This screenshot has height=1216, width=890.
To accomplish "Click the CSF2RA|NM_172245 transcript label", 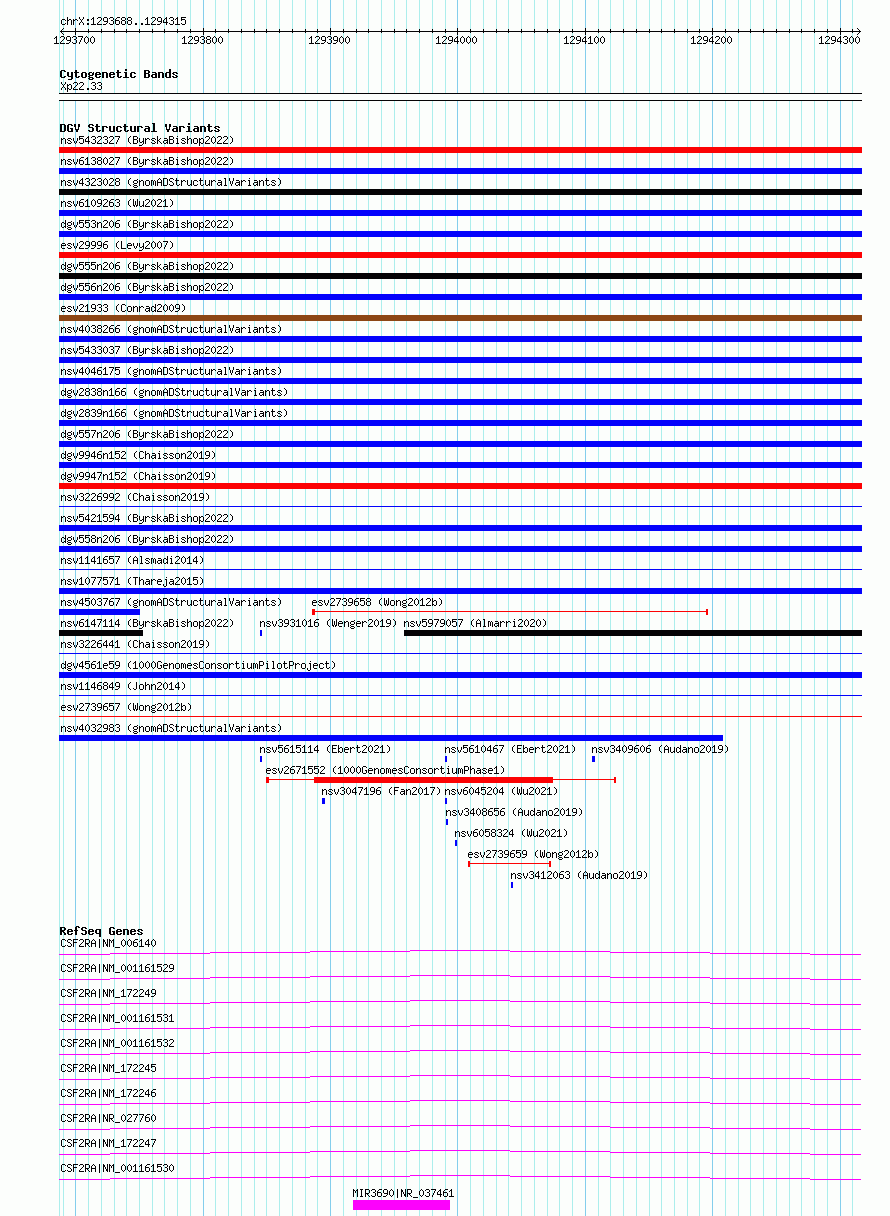I will [x=108, y=1068].
